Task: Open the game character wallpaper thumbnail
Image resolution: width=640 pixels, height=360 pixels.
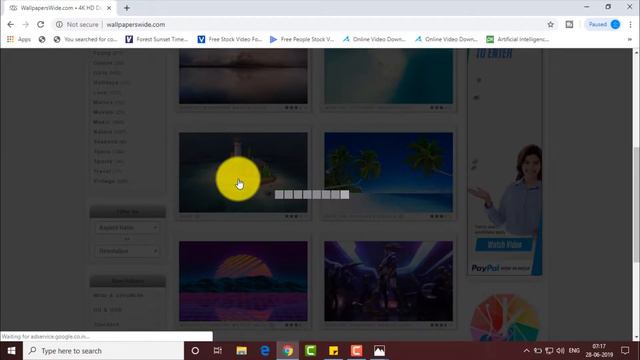Action: pyautogui.click(x=389, y=281)
